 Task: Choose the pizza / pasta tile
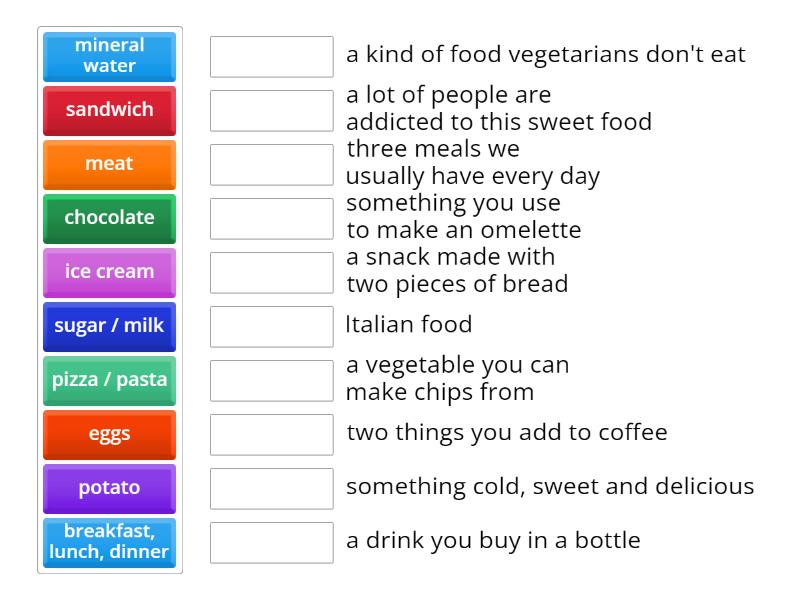(x=109, y=380)
